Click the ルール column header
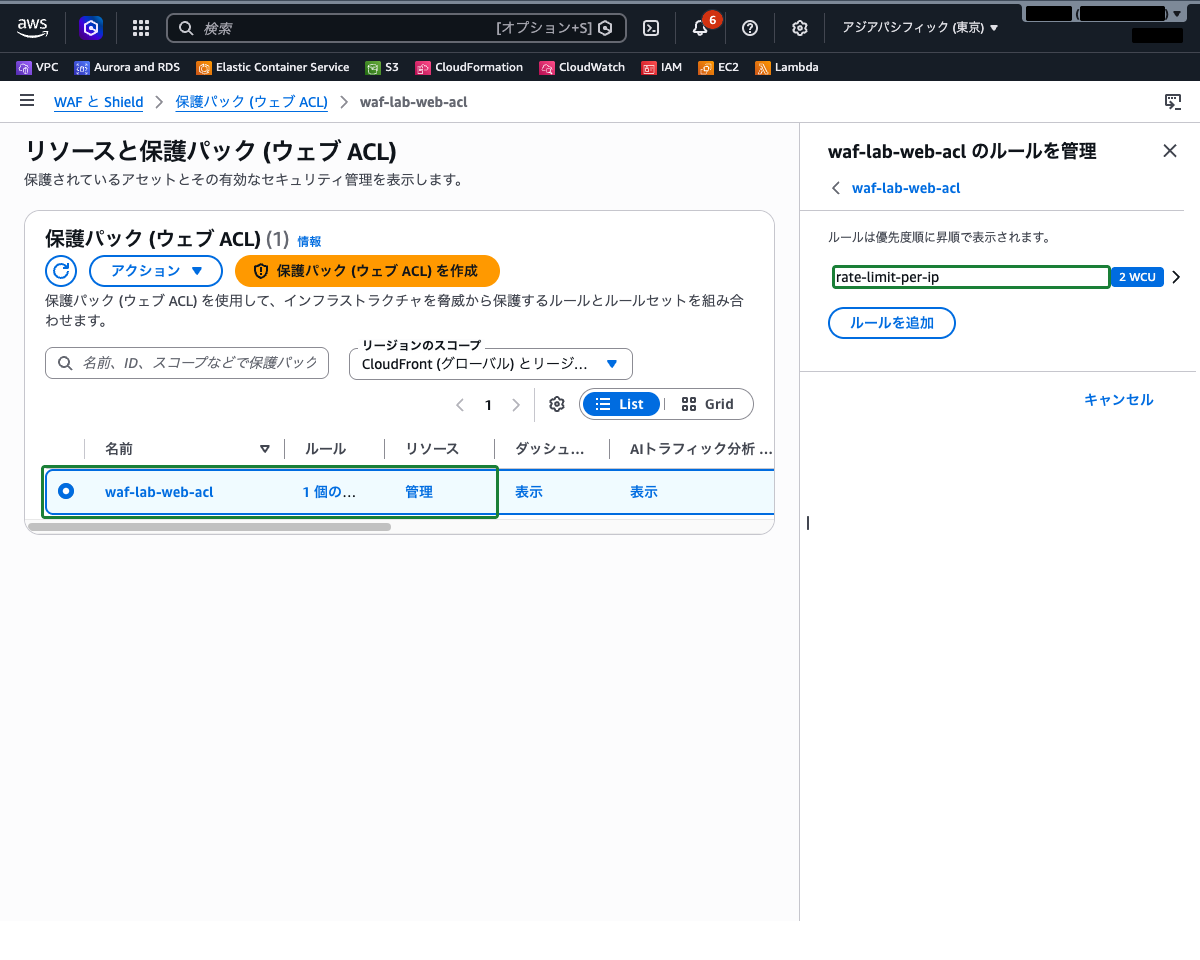This screenshot has height=960, width=1200. 325,449
